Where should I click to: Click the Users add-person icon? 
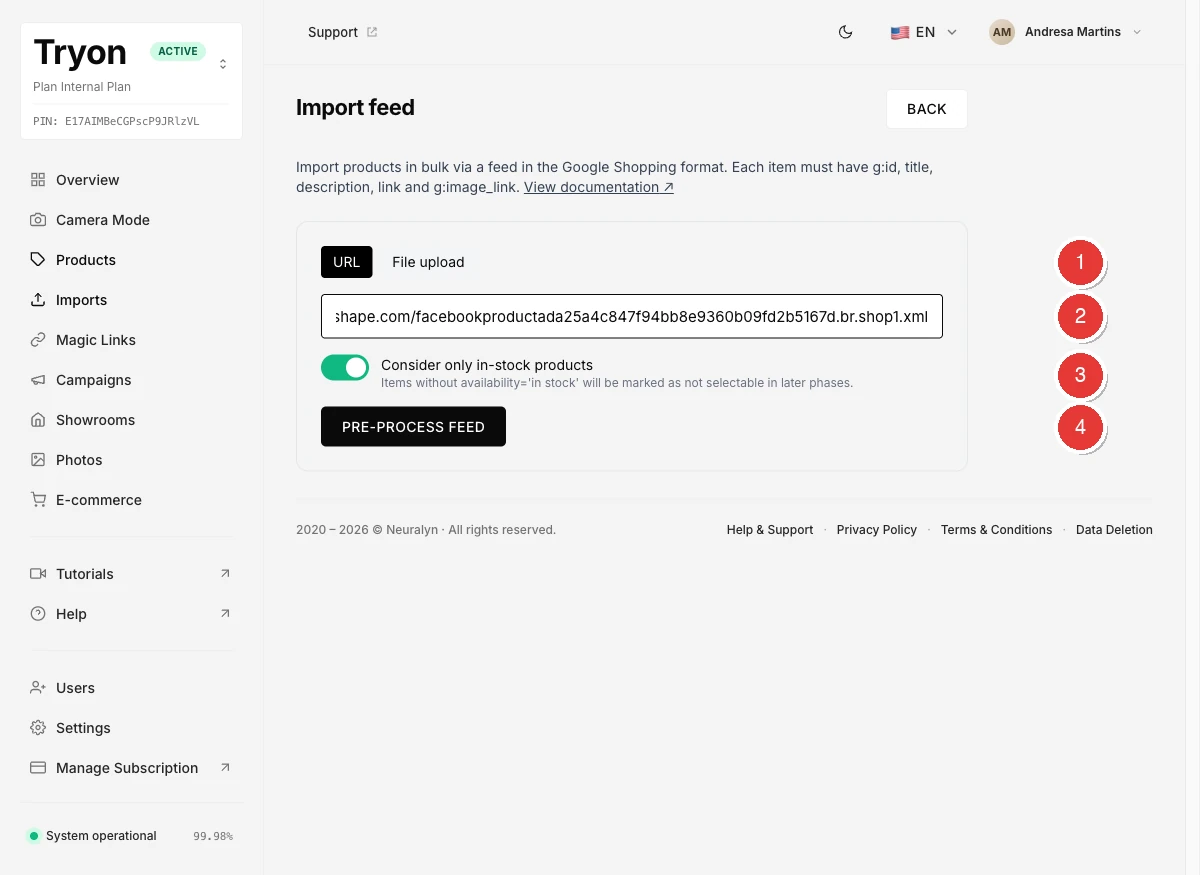(38, 688)
